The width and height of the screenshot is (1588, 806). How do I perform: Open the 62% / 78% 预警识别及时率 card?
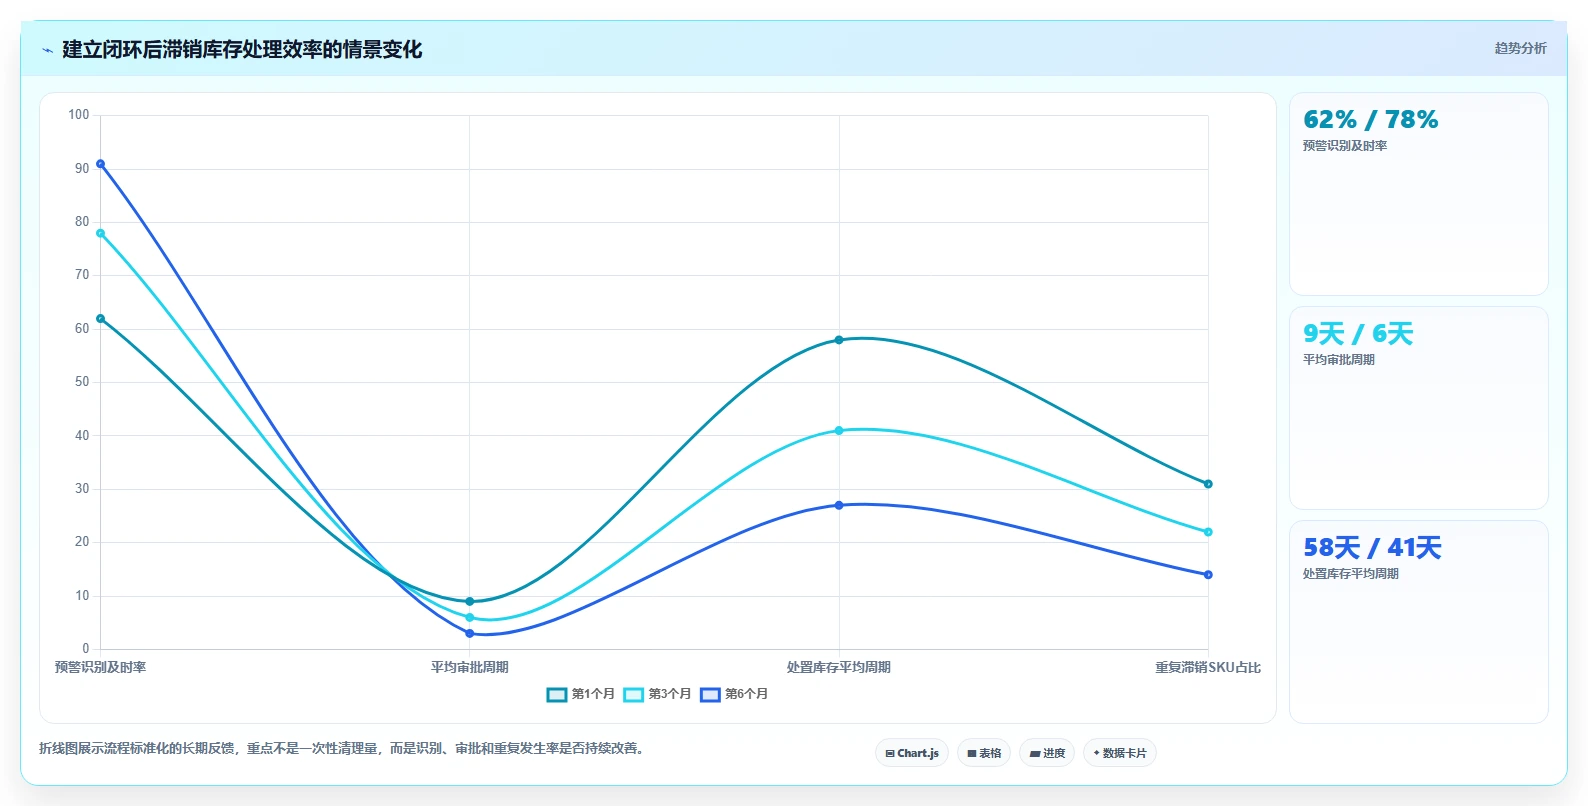[x=1418, y=194]
